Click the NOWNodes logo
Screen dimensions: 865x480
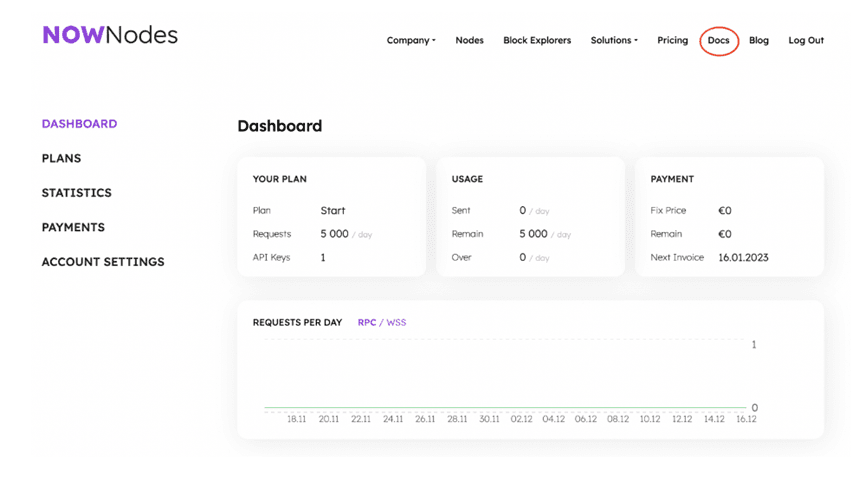pos(110,35)
